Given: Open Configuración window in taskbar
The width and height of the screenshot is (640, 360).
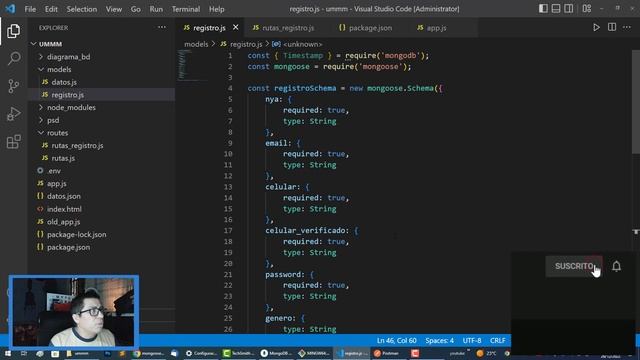Looking at the screenshot, I should click(x=201, y=353).
